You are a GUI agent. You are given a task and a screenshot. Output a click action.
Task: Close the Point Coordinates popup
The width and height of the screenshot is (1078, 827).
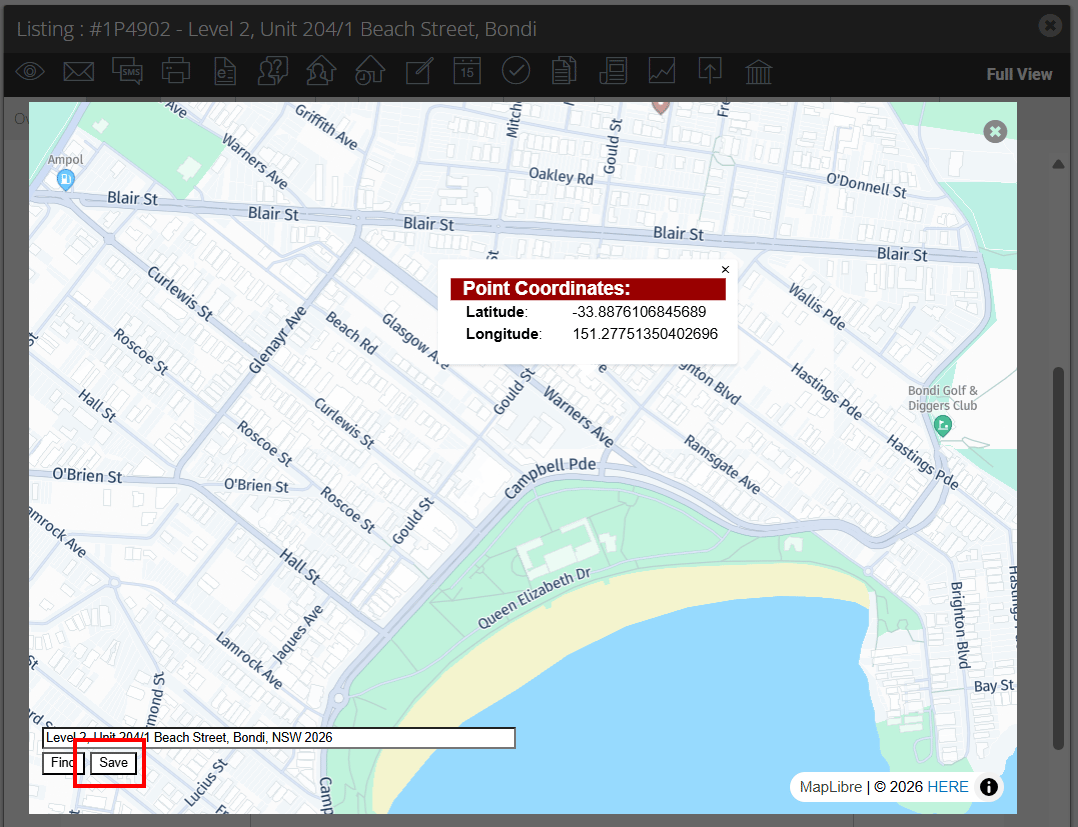click(725, 269)
